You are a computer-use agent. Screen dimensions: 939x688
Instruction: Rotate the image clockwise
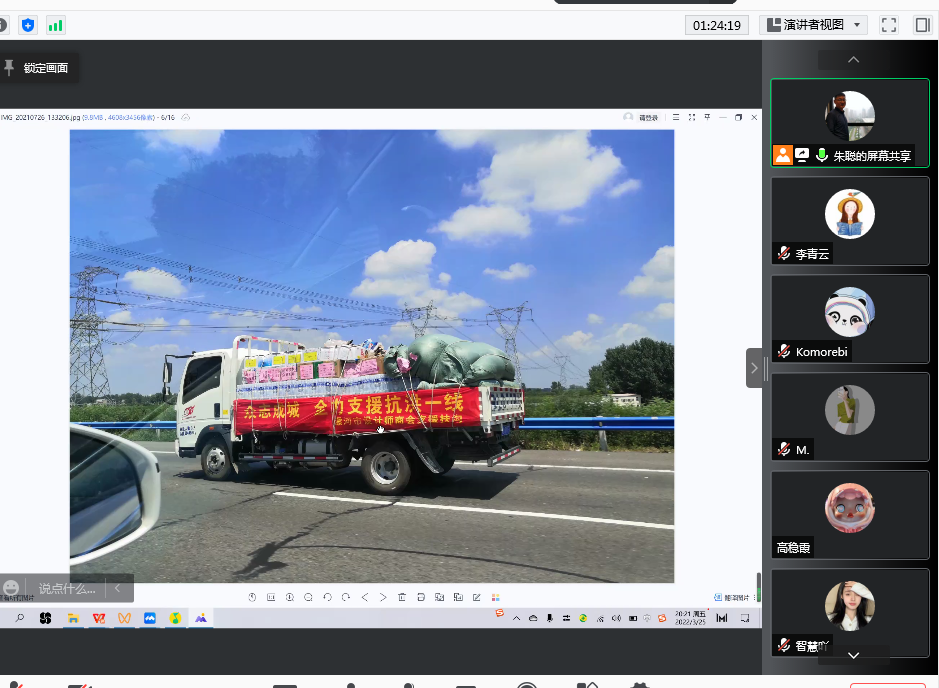pyautogui.click(x=346, y=597)
